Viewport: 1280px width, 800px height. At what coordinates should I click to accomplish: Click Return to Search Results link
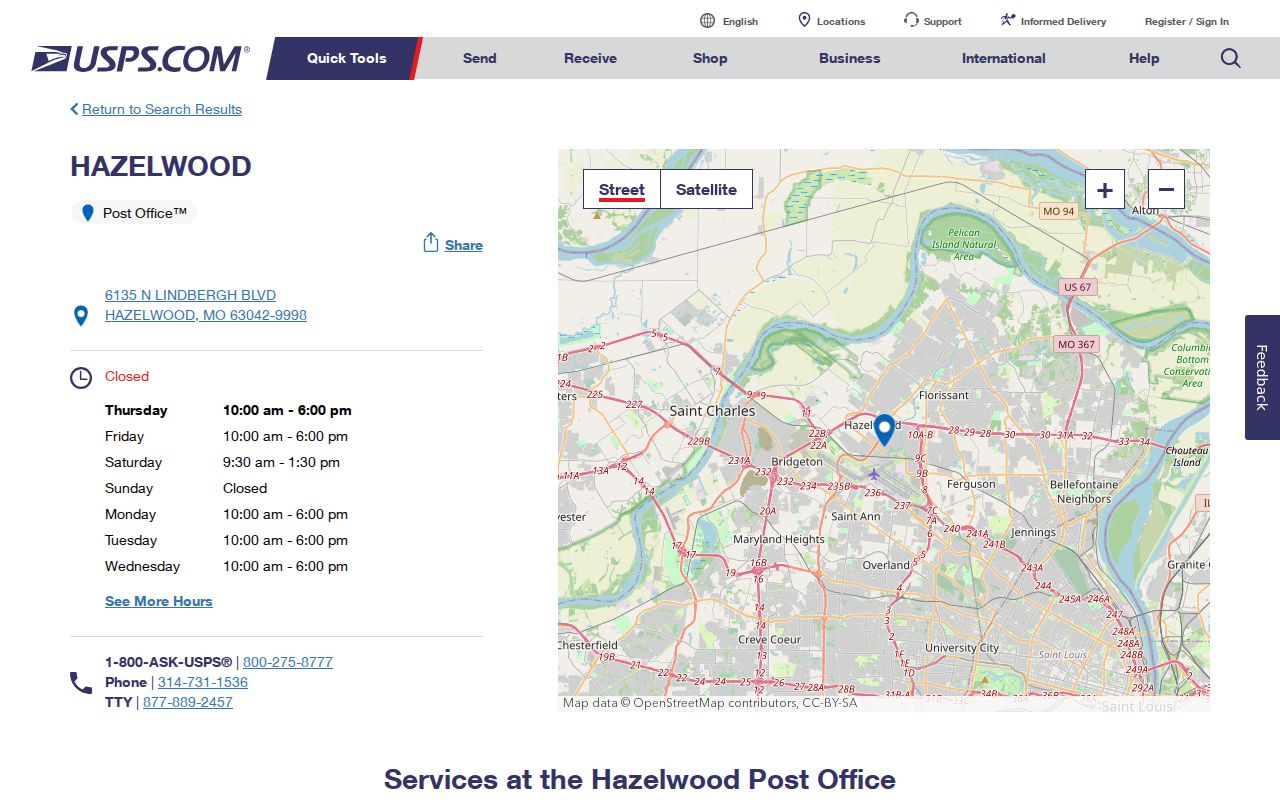[x=162, y=109]
